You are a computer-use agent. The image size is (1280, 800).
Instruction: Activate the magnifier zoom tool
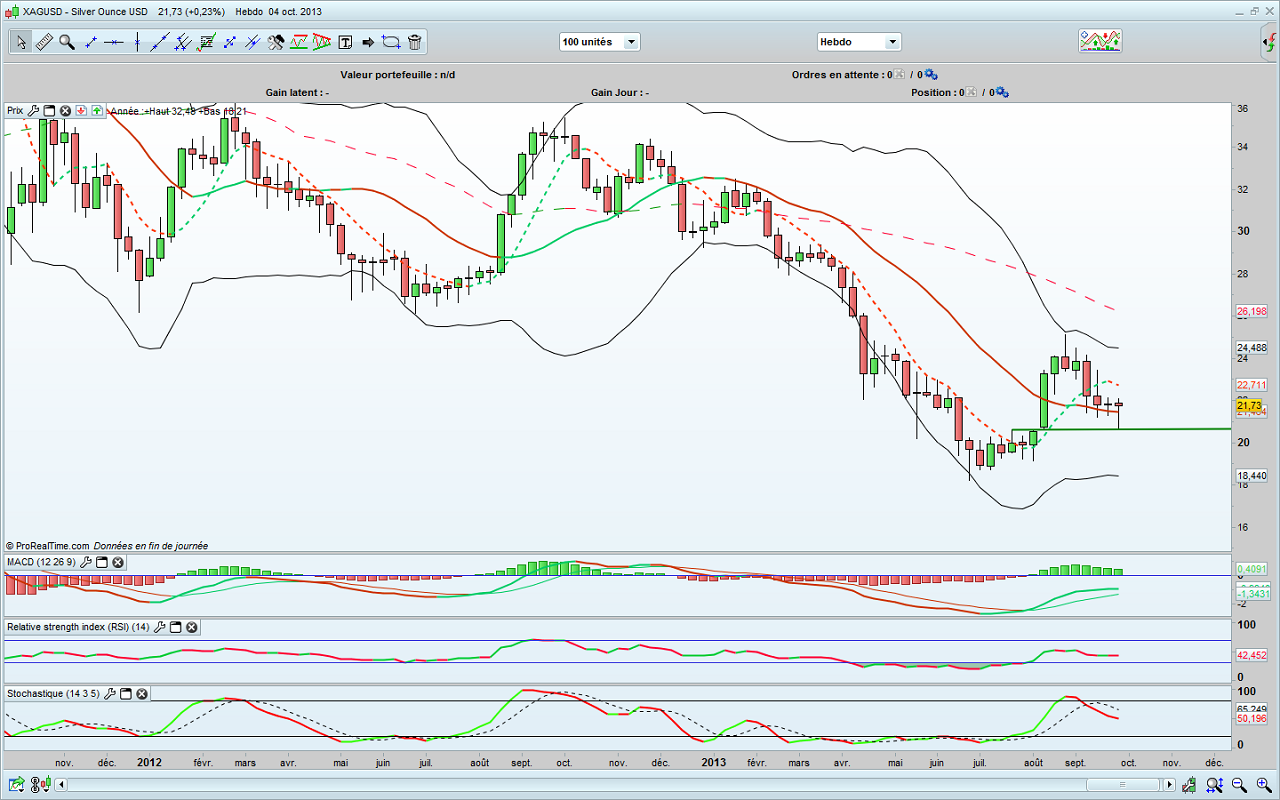click(x=67, y=42)
